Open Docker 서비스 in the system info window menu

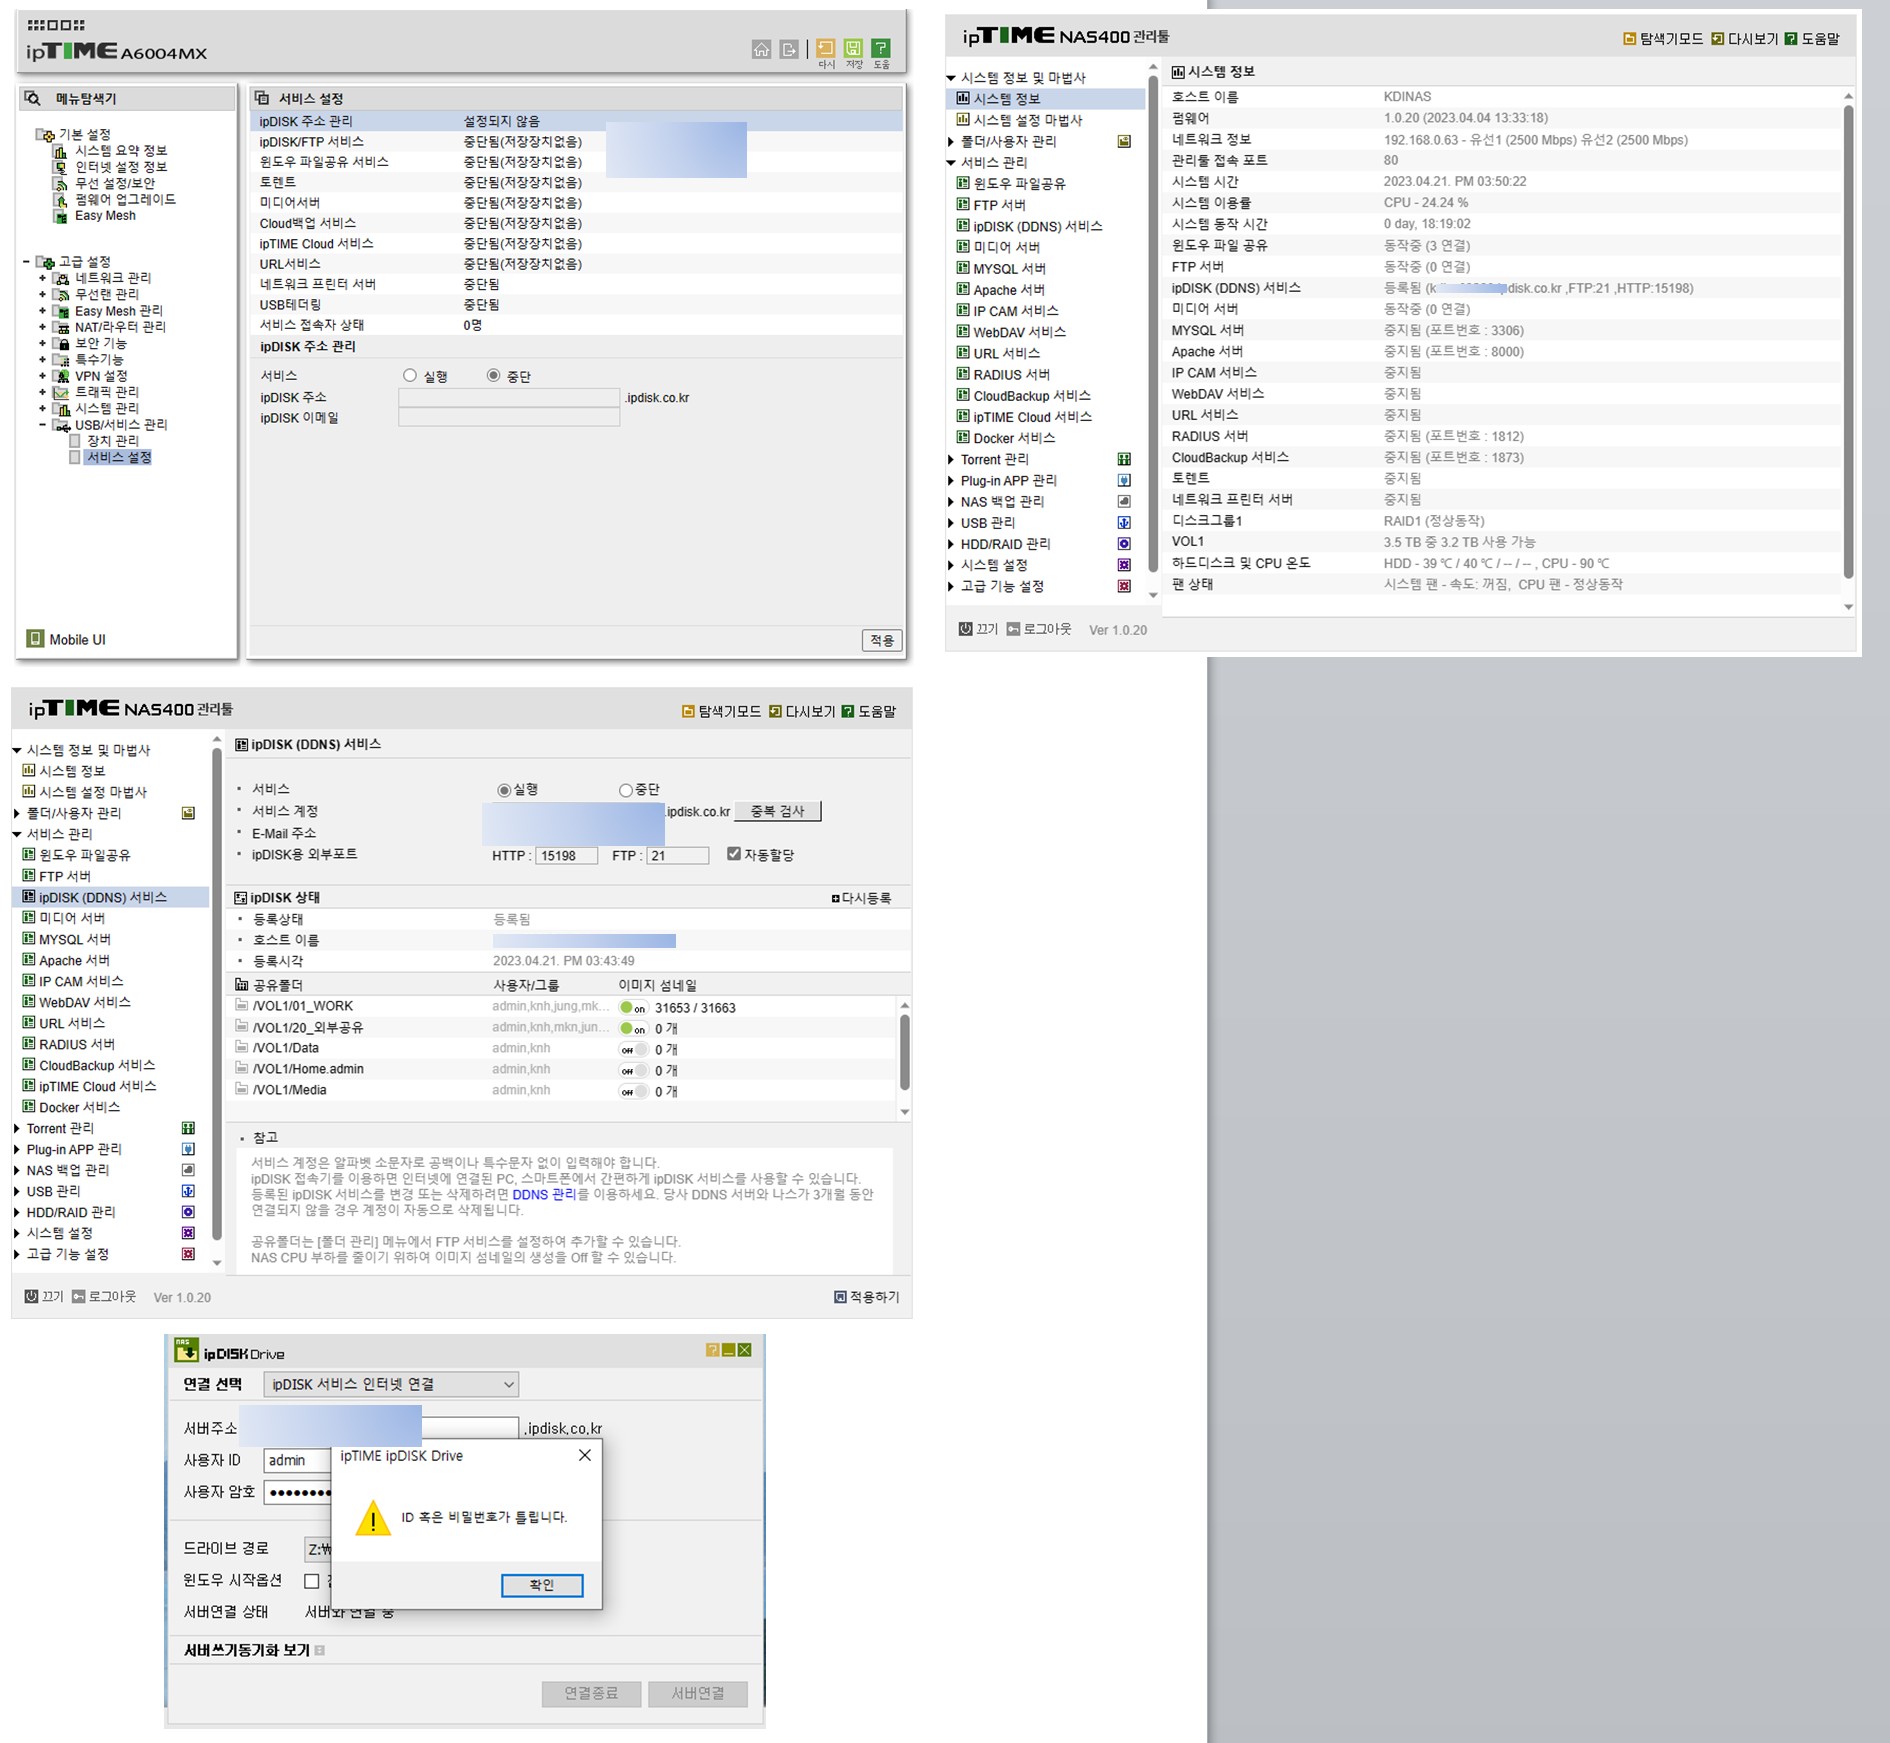pyautogui.click(x=1014, y=438)
